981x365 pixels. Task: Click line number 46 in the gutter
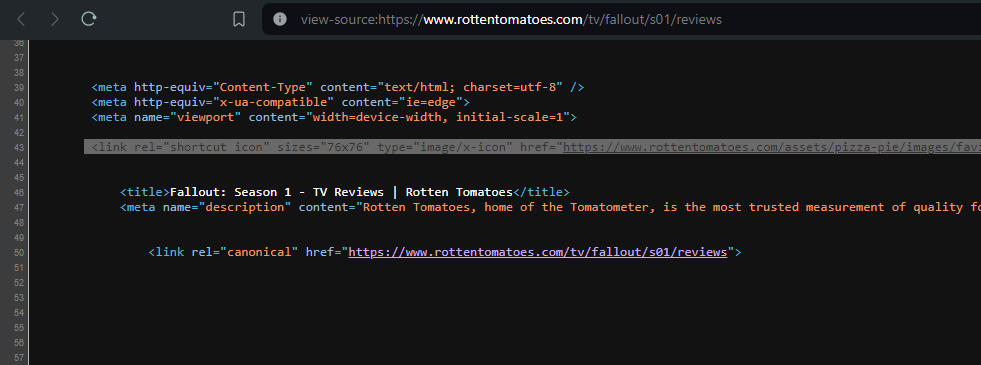click(19, 192)
